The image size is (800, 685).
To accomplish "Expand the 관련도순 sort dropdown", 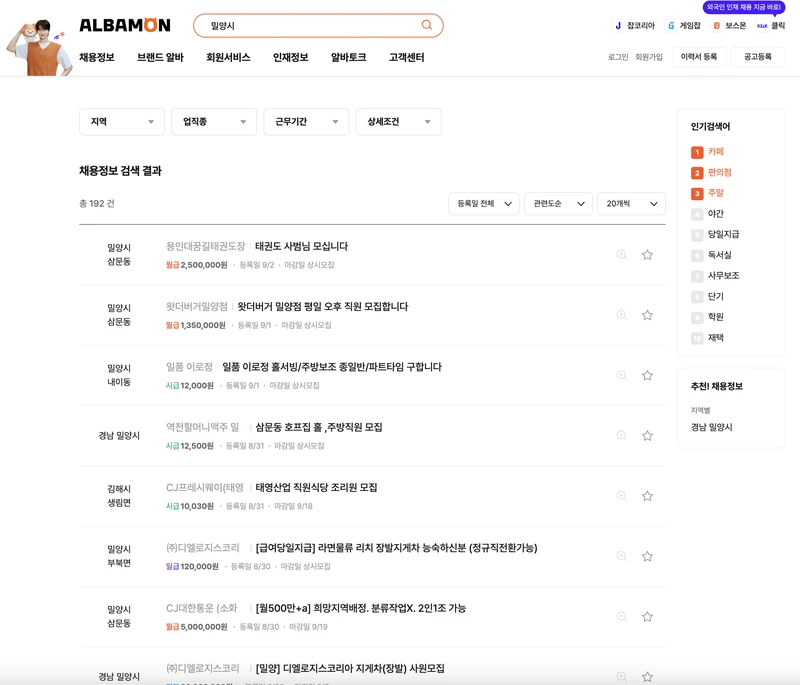I will (x=557, y=202).
